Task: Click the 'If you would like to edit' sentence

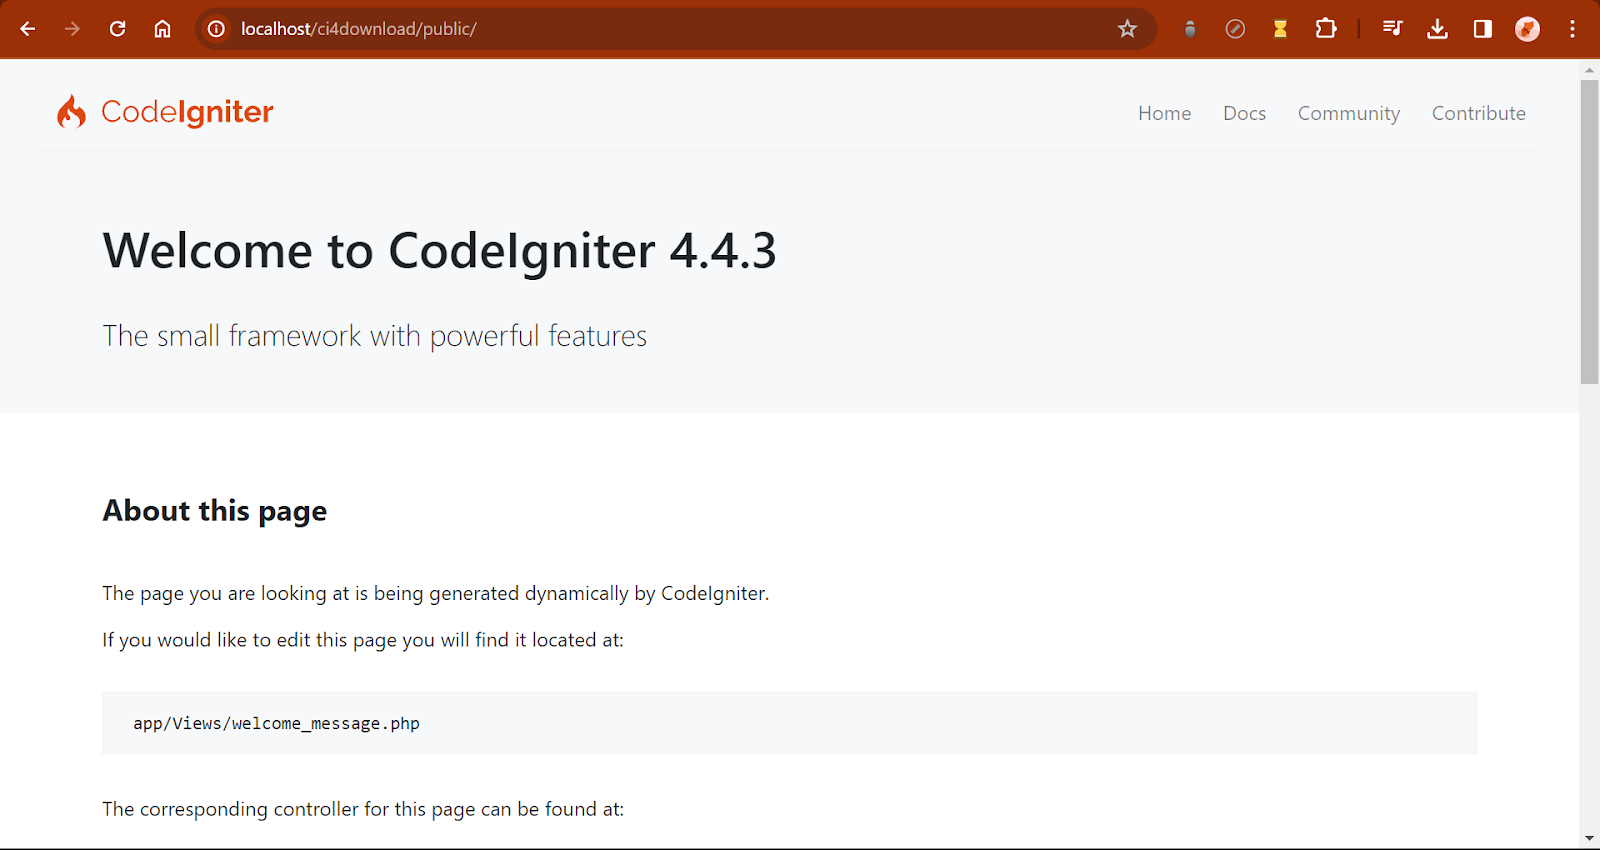Action: (362, 640)
